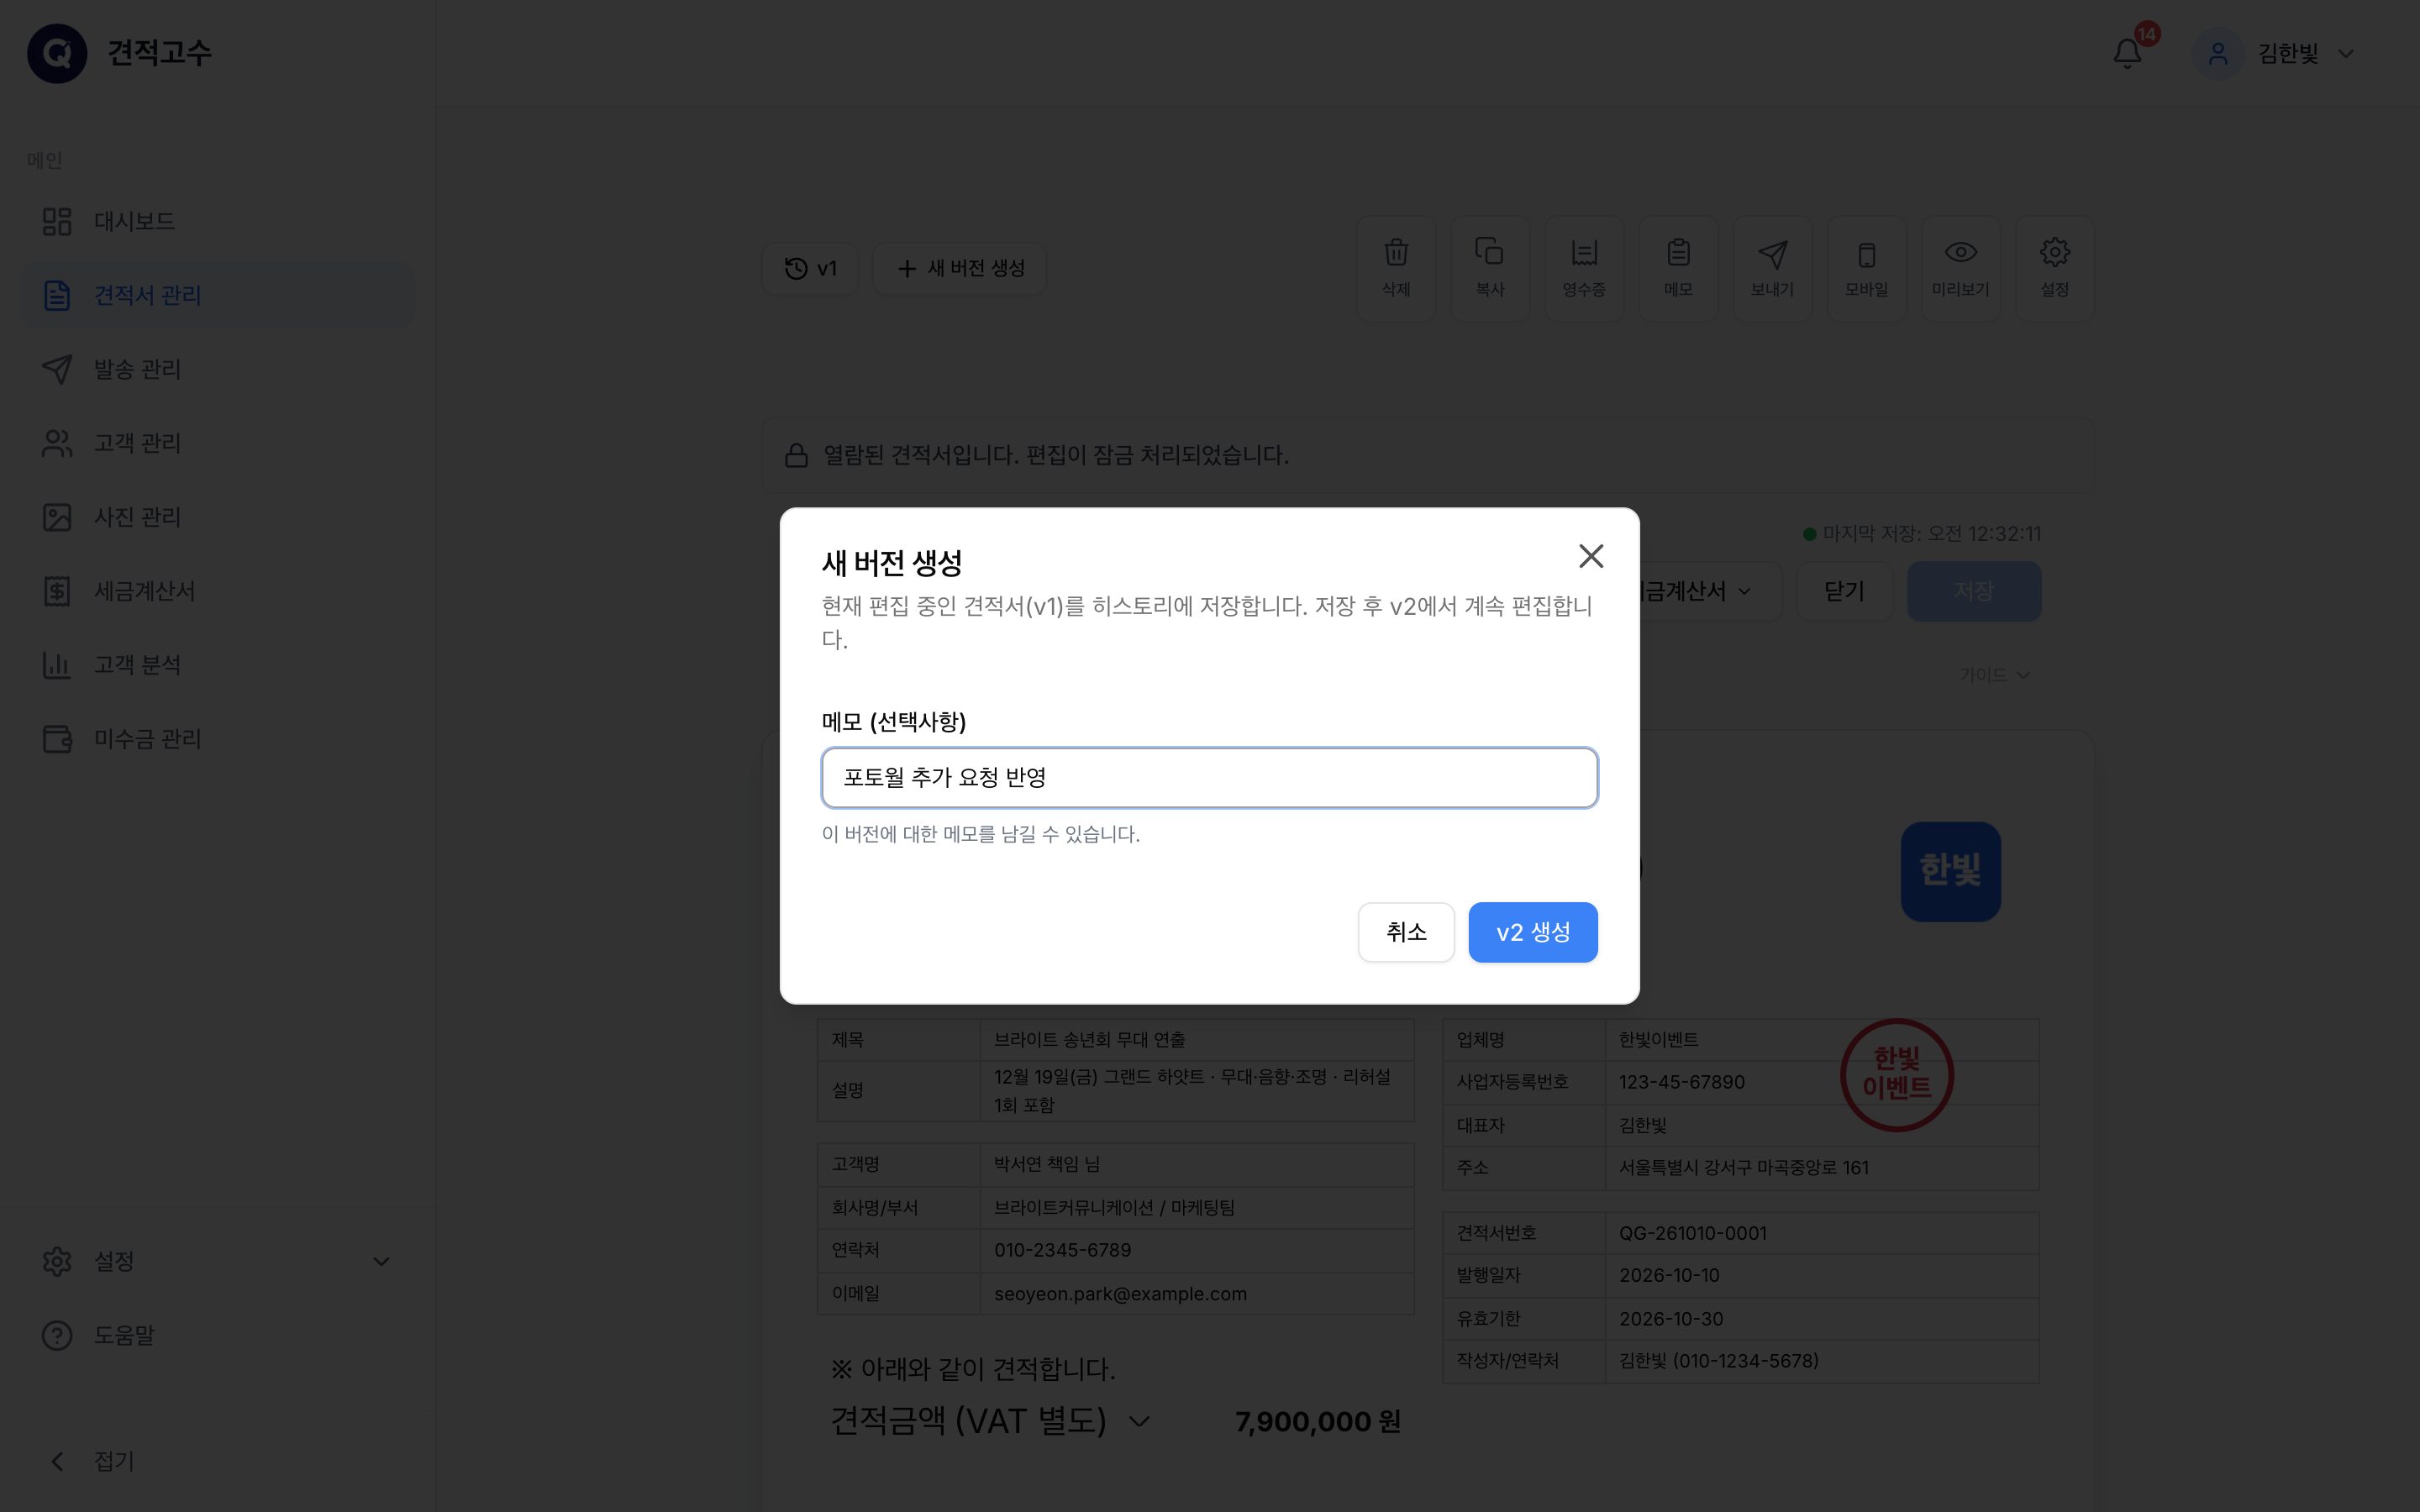
Task: Click the 견적고수 logo icon
Action: (57, 53)
